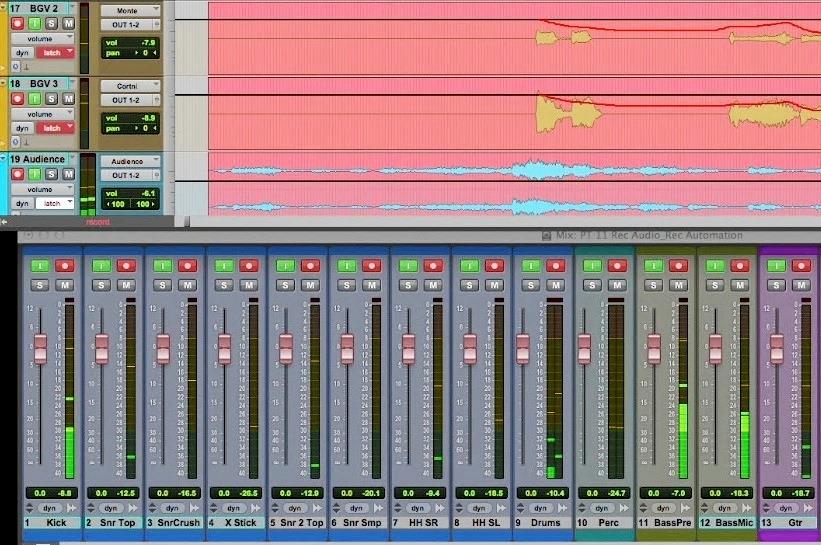The width and height of the screenshot is (821, 545).
Task: Open Audience input path selector
Action: [x=130, y=161]
